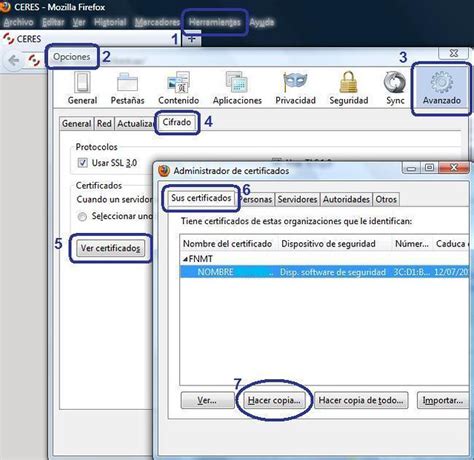Minimize the Administrador de certificados window

[411, 168]
